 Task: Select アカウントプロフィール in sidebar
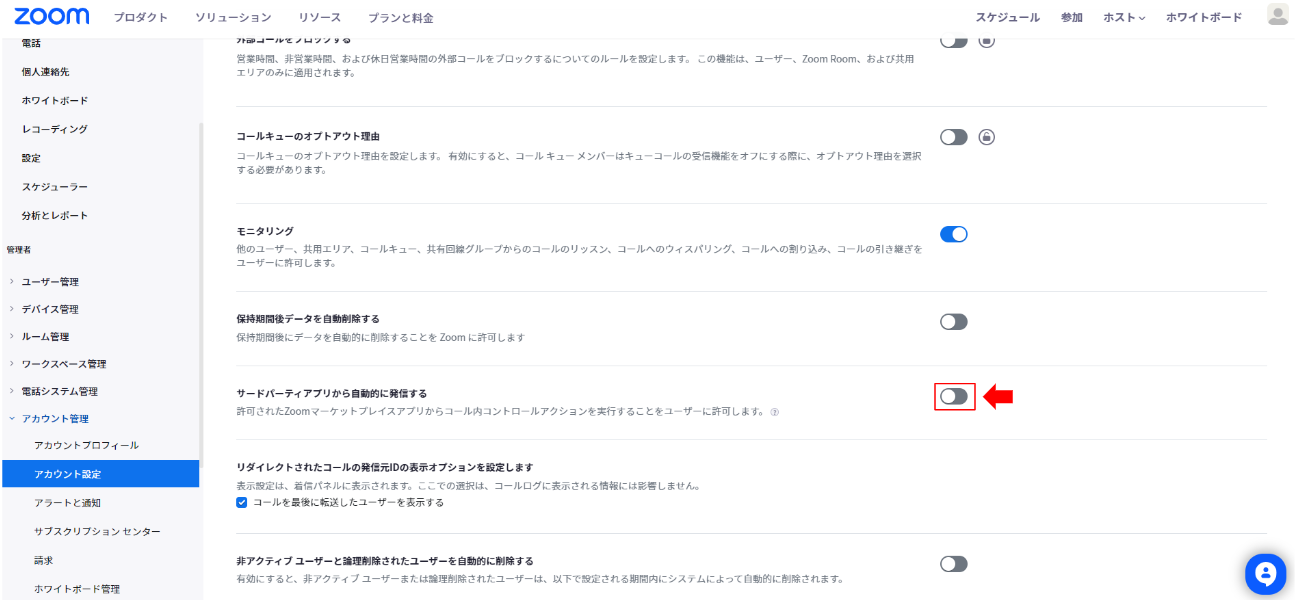[x=86, y=445]
